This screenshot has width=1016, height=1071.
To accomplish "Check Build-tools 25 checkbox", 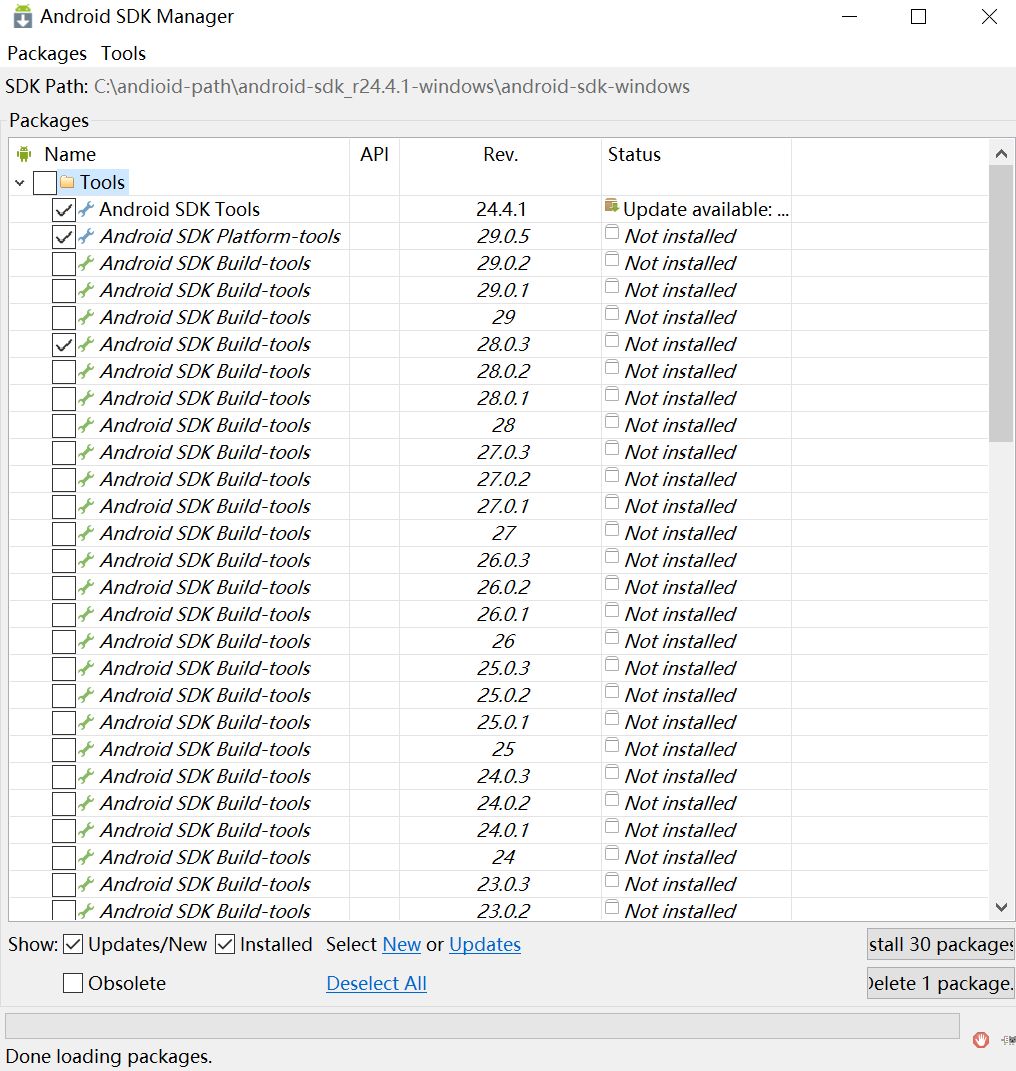I will (64, 749).
